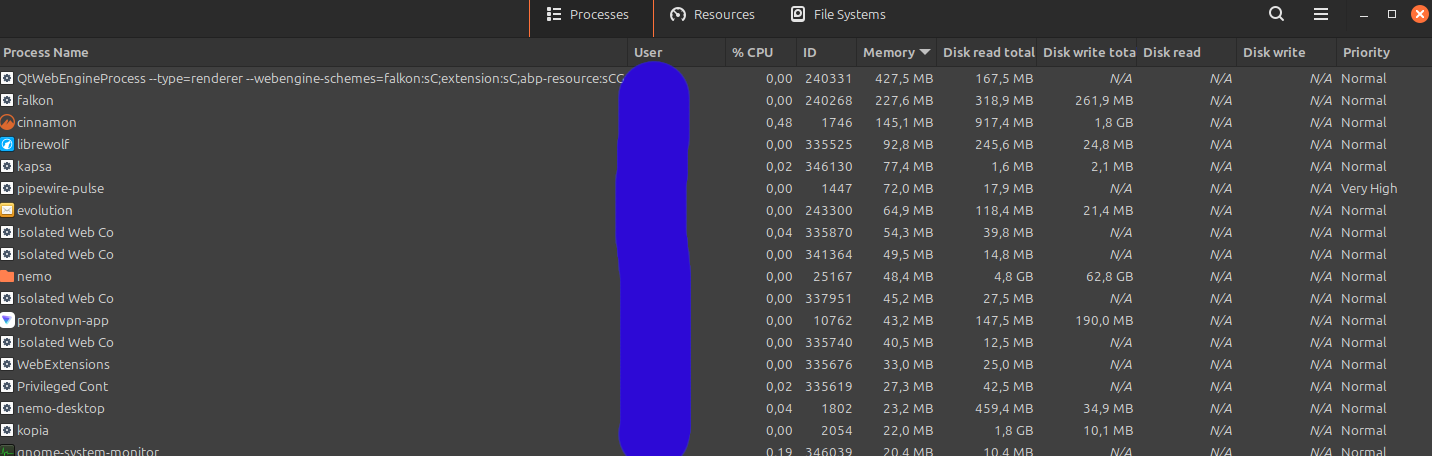The image size is (1432, 456).
Task: Minimize the System Monitor window
Action: [x=1364, y=15]
